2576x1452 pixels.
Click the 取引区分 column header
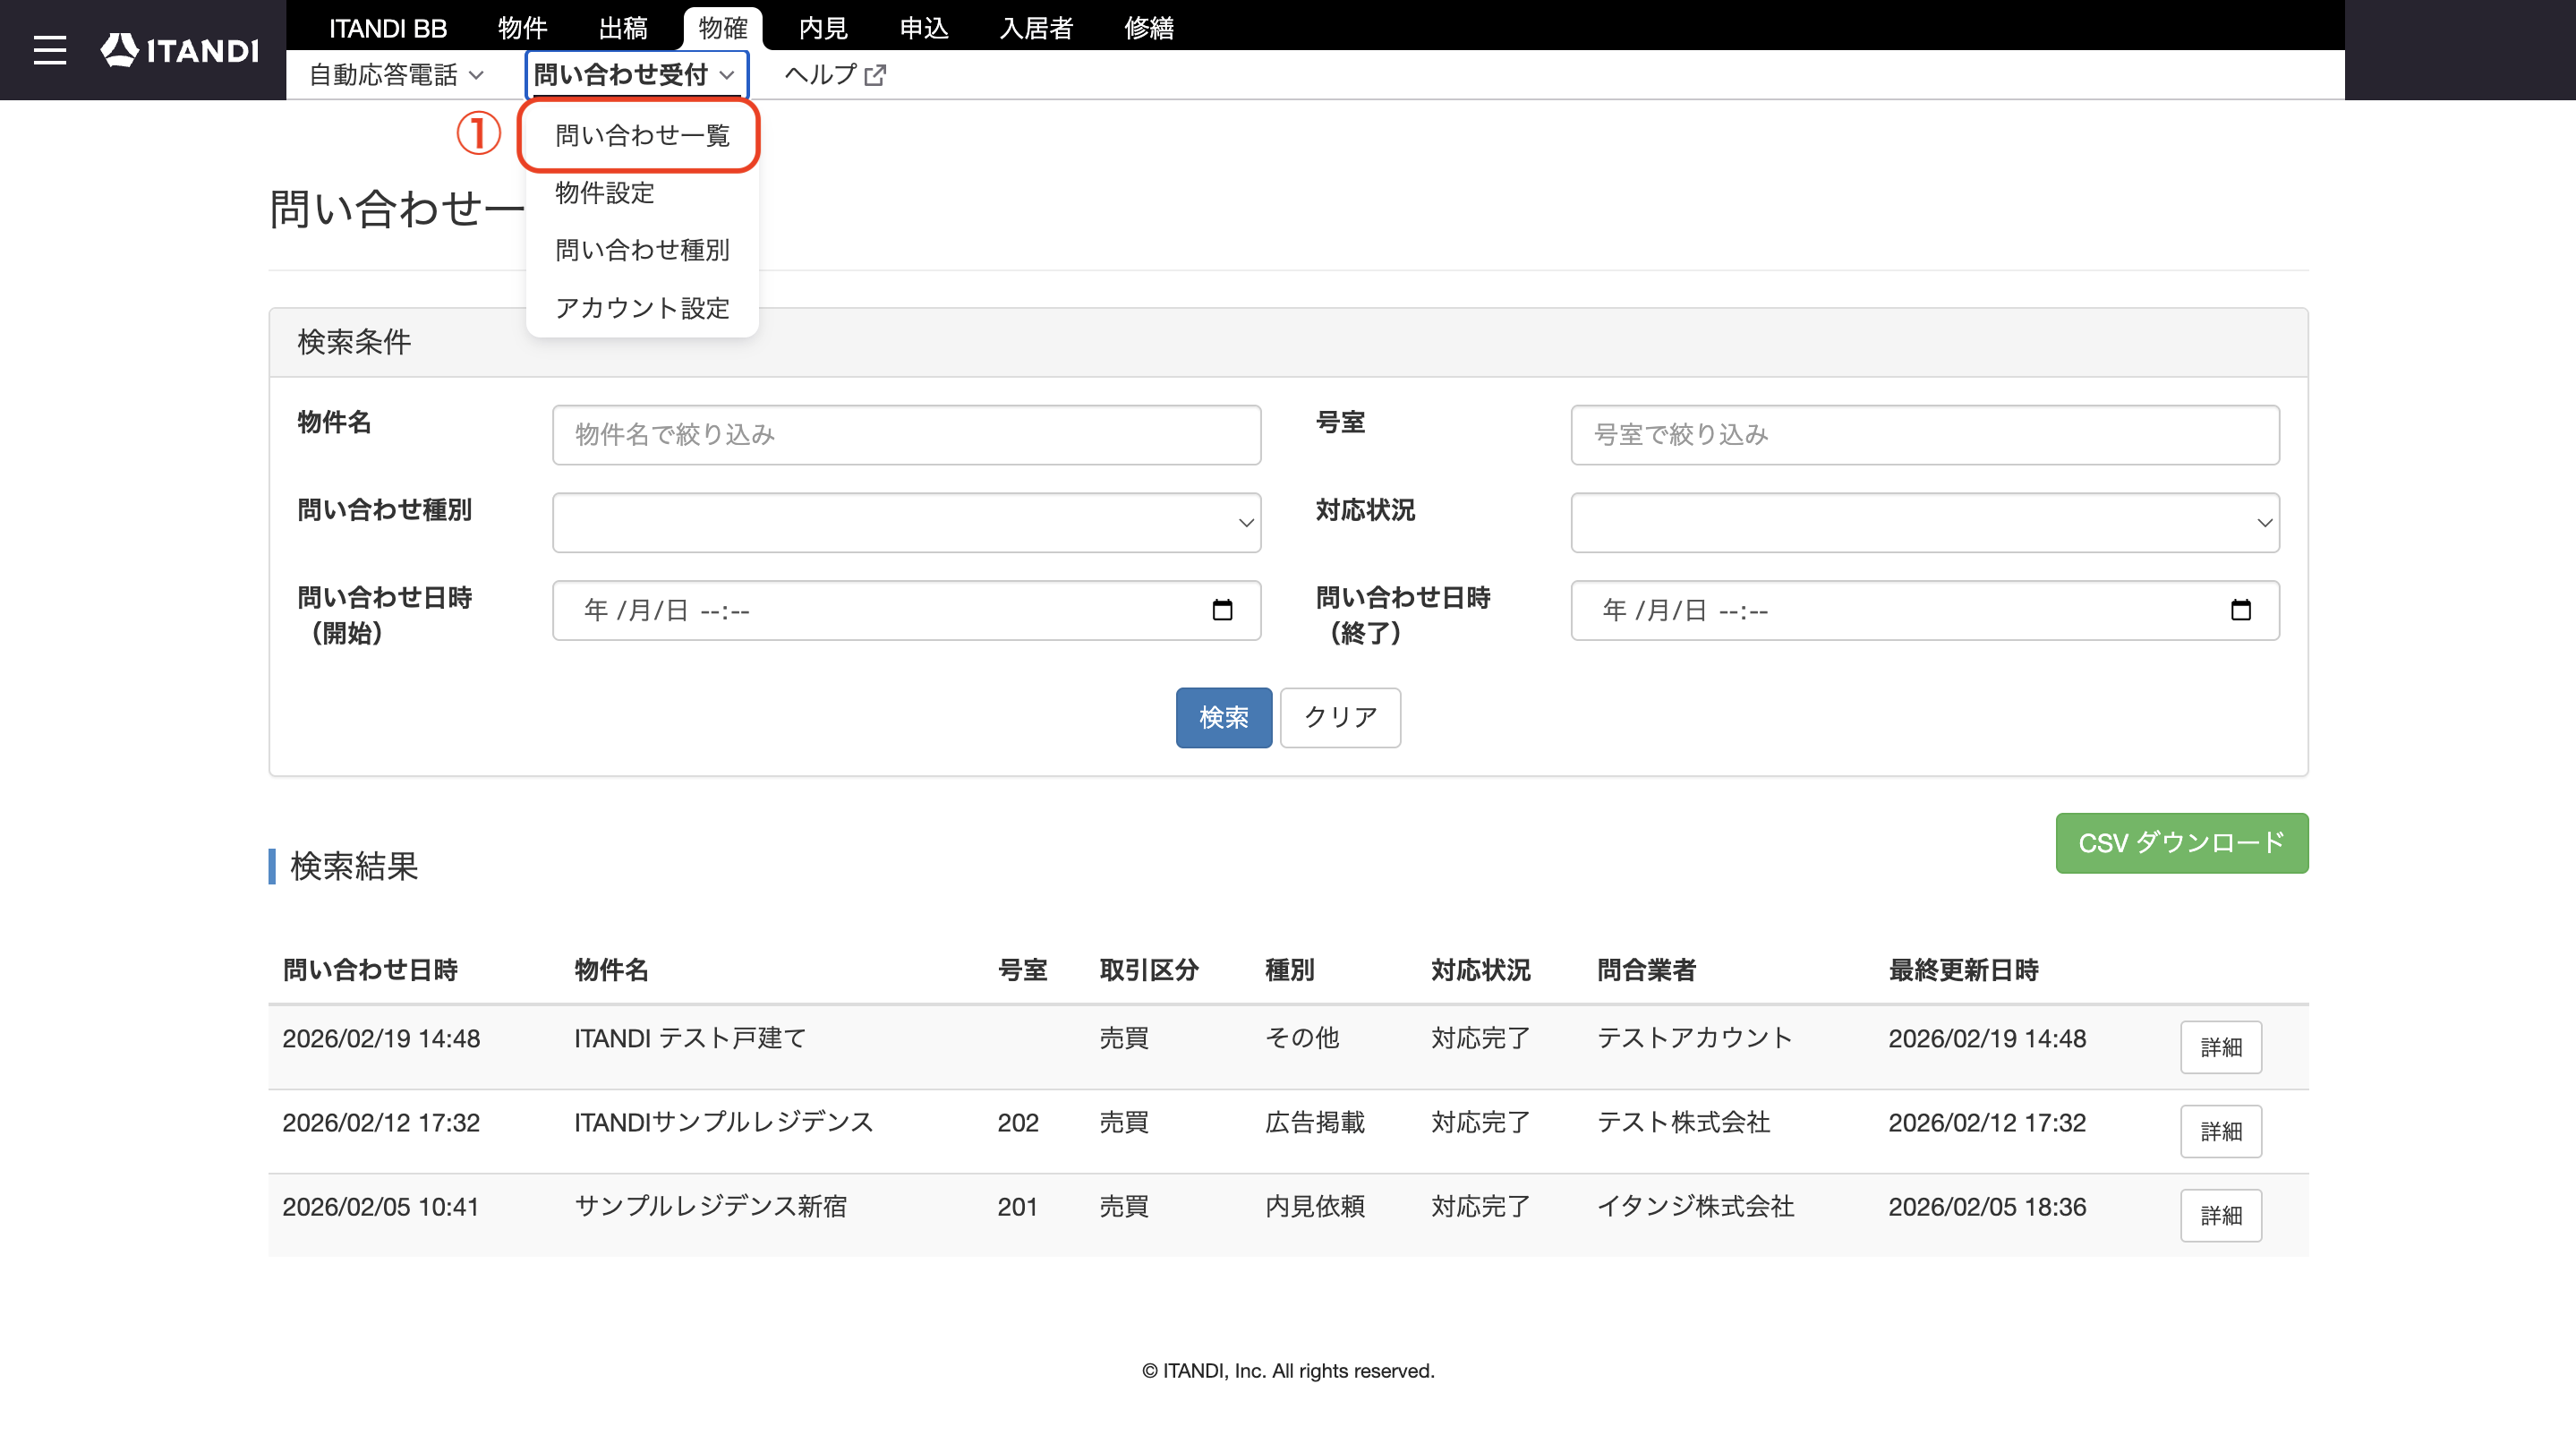coord(1149,969)
